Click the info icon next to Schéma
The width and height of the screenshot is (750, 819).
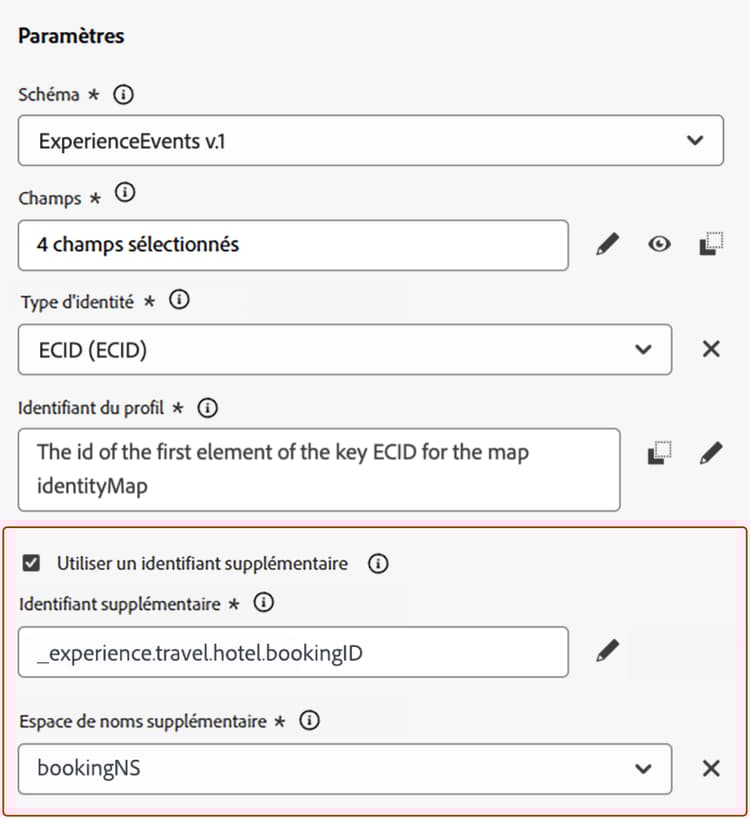[x=123, y=96]
